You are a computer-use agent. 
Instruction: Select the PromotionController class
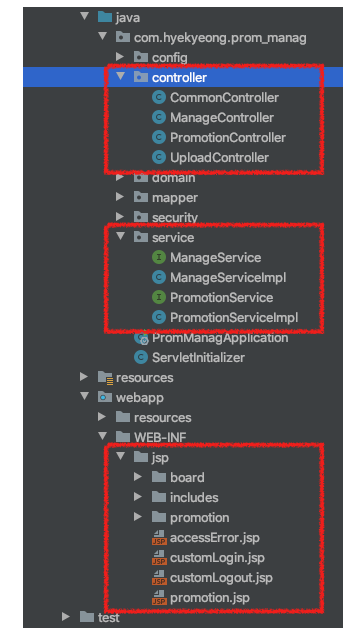228,137
